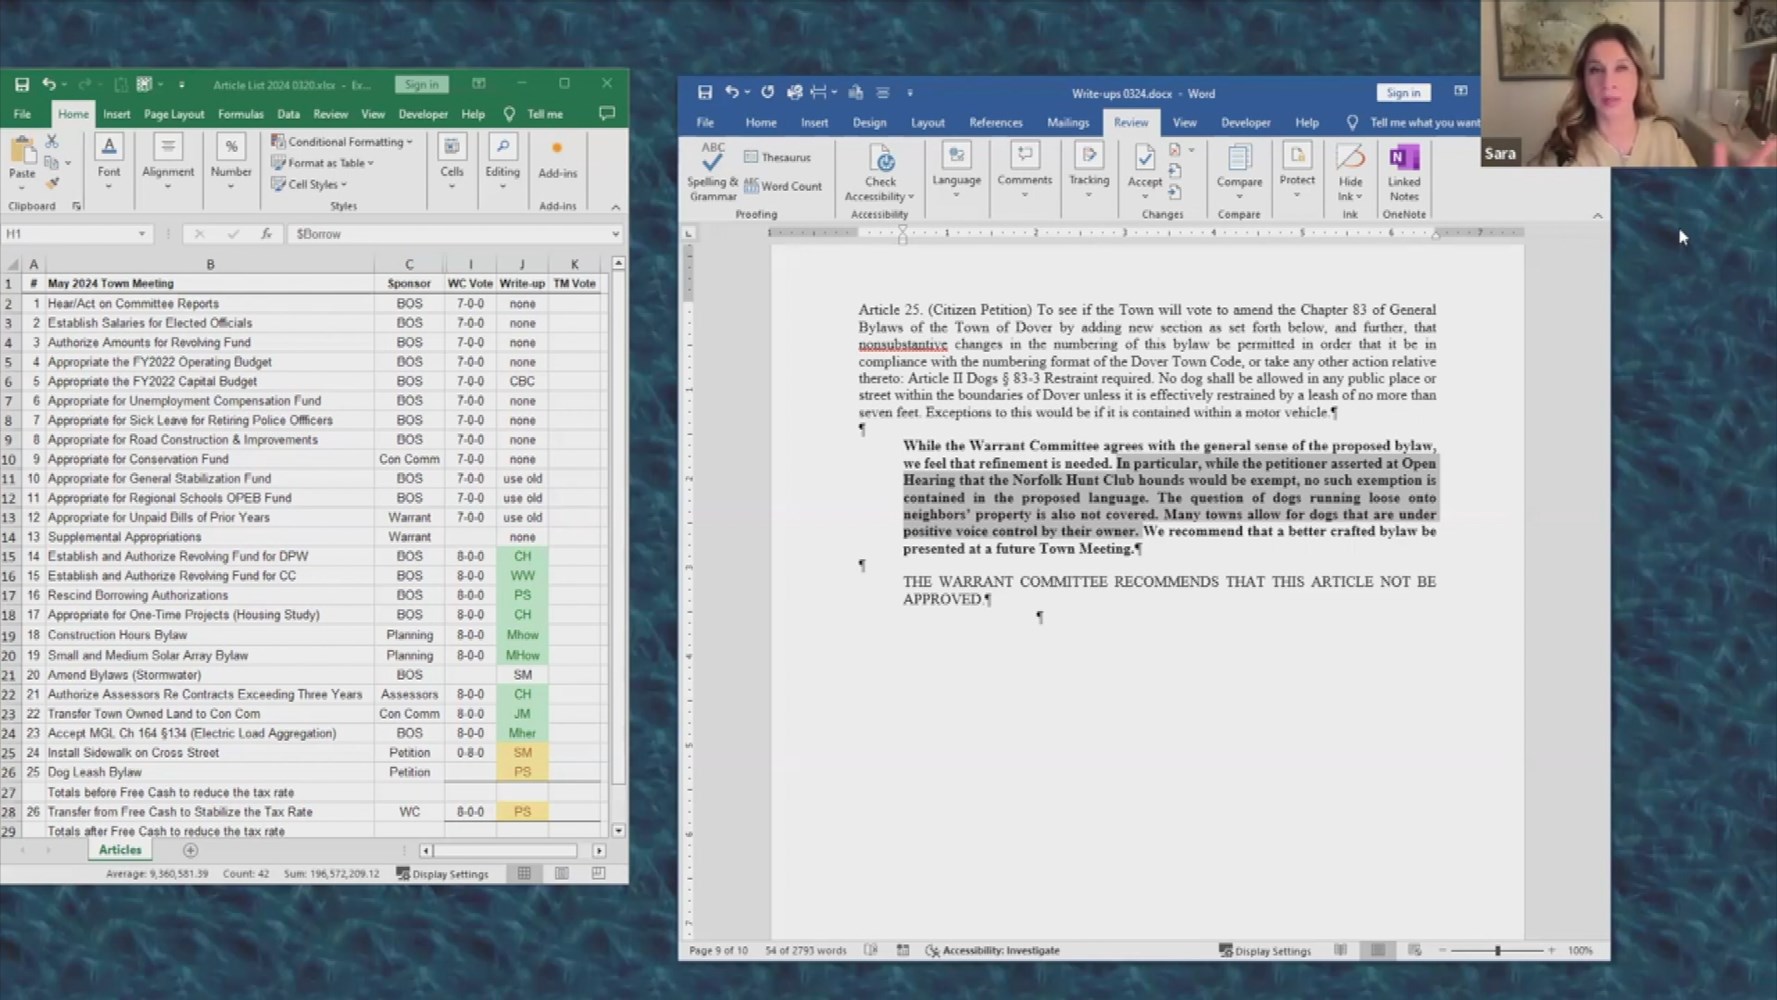Add a new sheet with plus icon

click(190, 850)
